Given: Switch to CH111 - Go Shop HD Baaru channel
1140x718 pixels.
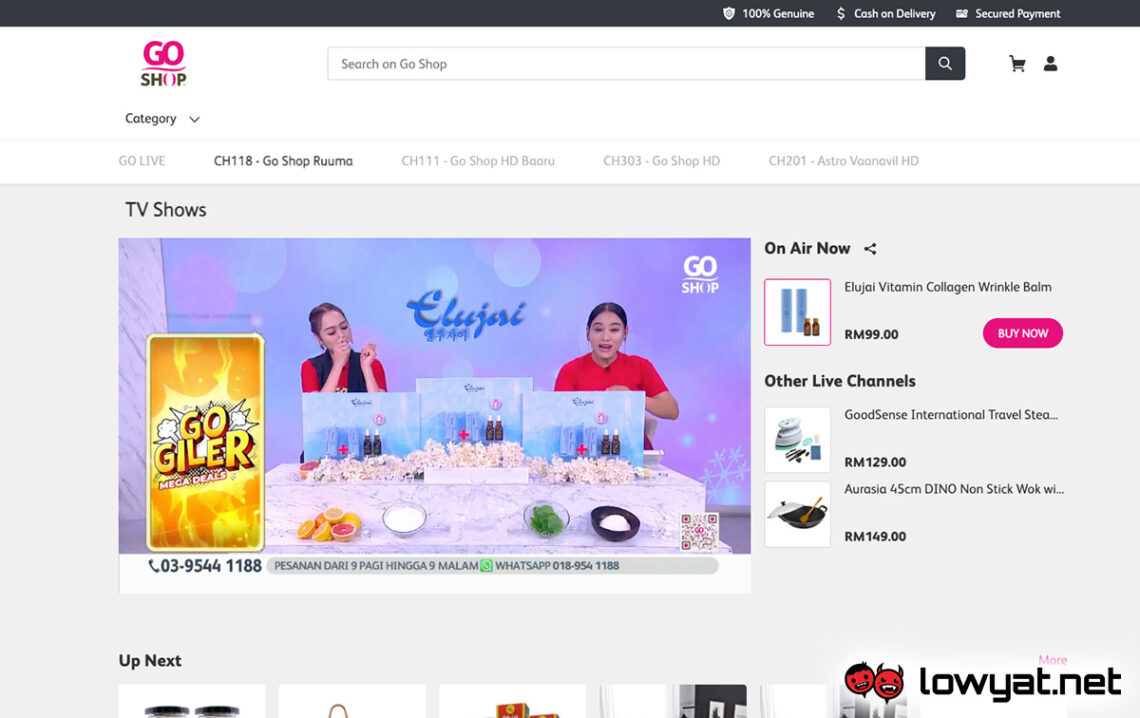Looking at the screenshot, I should [x=478, y=160].
